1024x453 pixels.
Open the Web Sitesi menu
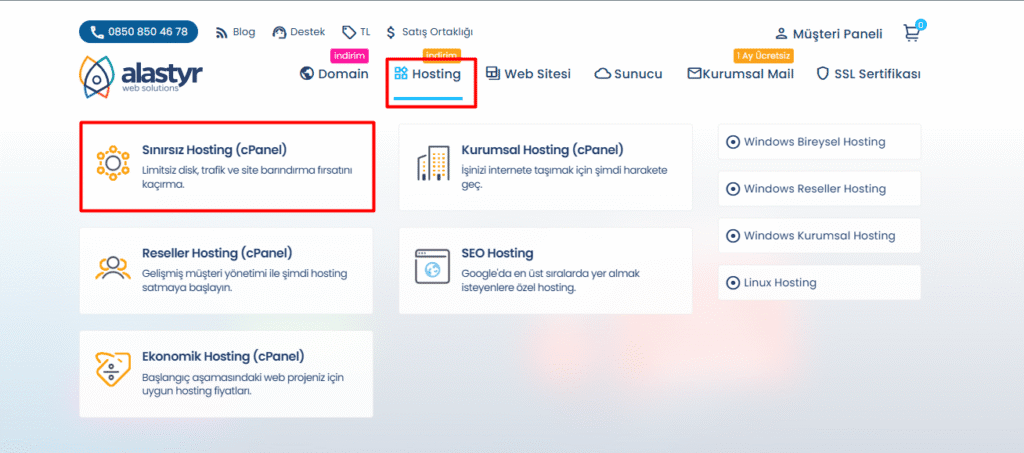[537, 74]
